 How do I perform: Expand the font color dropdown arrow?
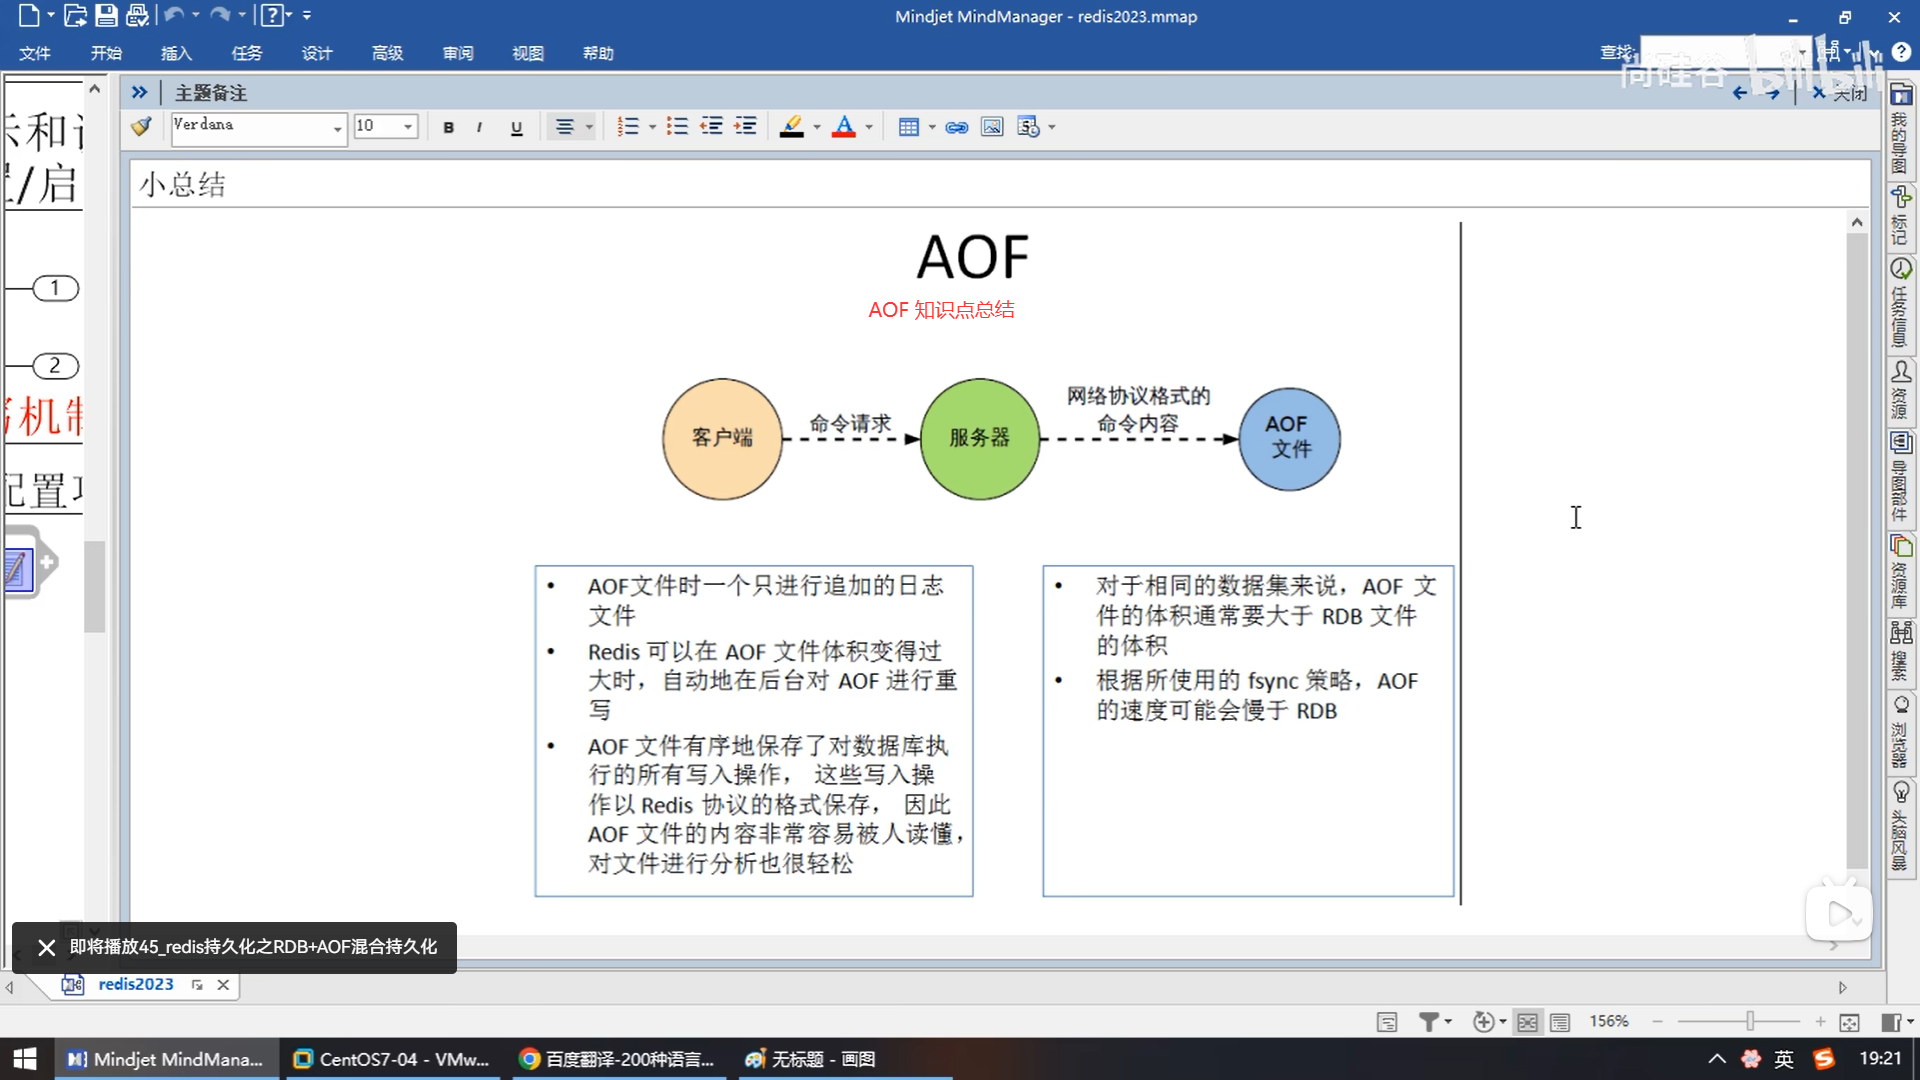(869, 127)
